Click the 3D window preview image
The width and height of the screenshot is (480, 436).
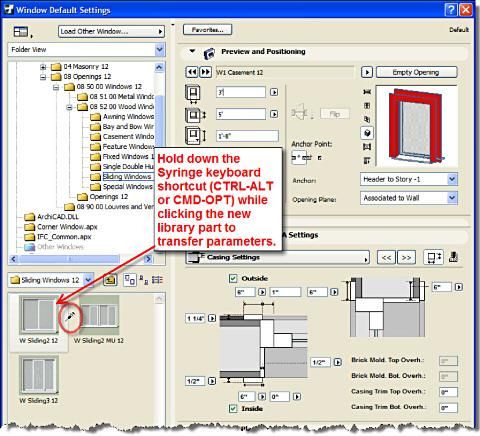pos(416,126)
